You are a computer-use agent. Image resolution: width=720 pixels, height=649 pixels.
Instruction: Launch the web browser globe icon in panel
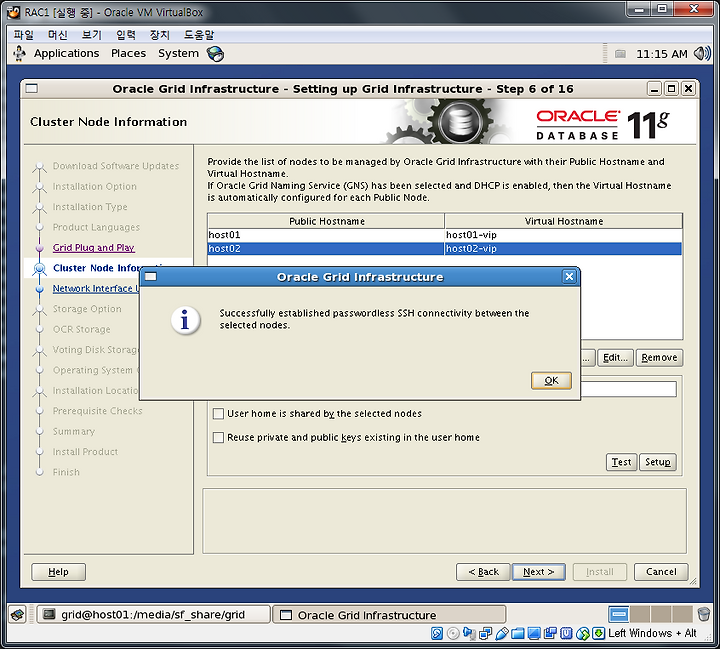215,54
